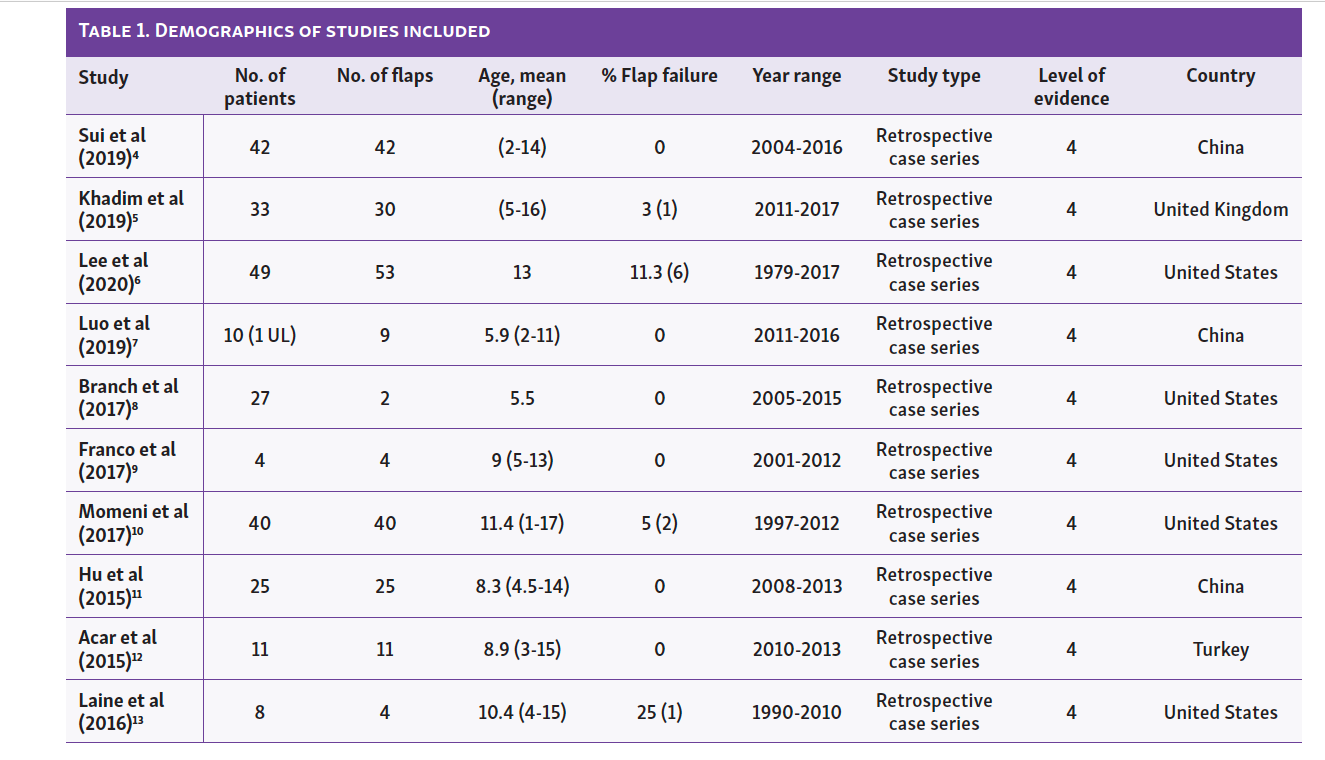1325x760 pixels.
Task: Select the Turkey country entry for Acar et al
Action: pos(1220,649)
